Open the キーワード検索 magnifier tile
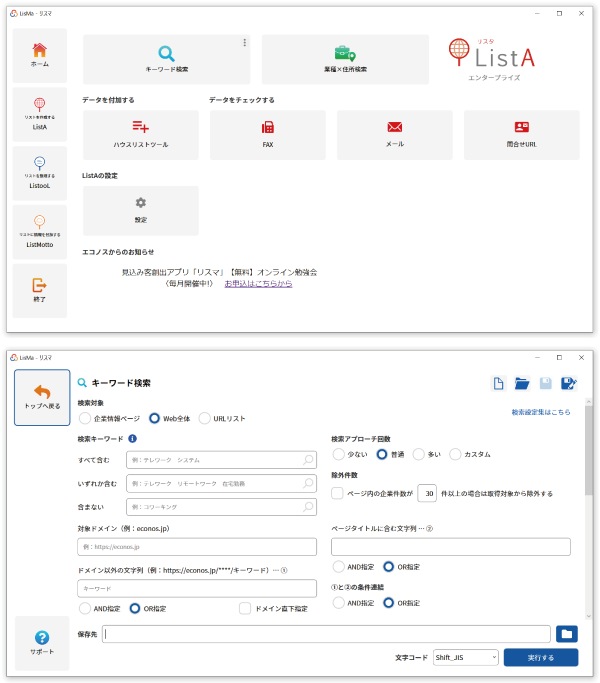600x683 pixels. click(166, 59)
